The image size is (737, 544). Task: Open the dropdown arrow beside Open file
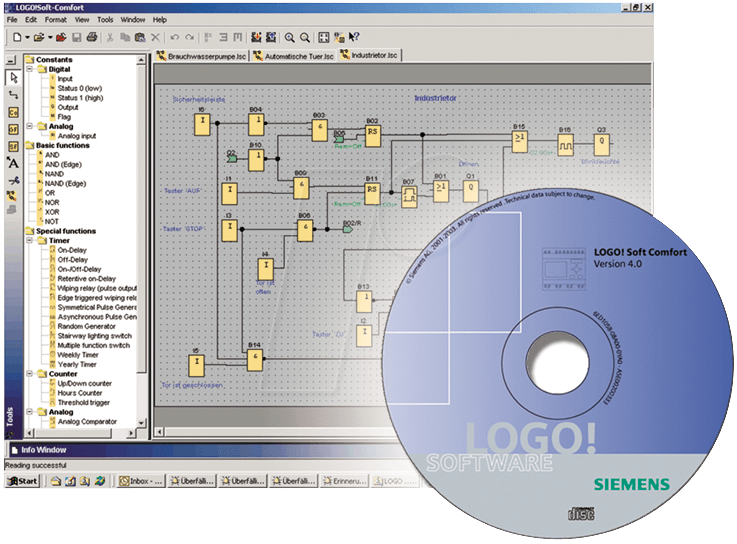(50, 38)
